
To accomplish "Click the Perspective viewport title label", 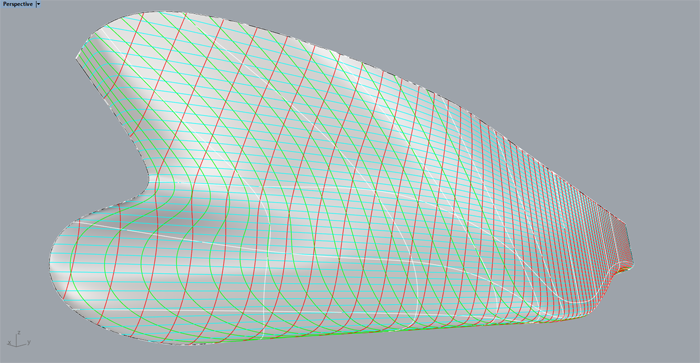I will coord(17,4).
